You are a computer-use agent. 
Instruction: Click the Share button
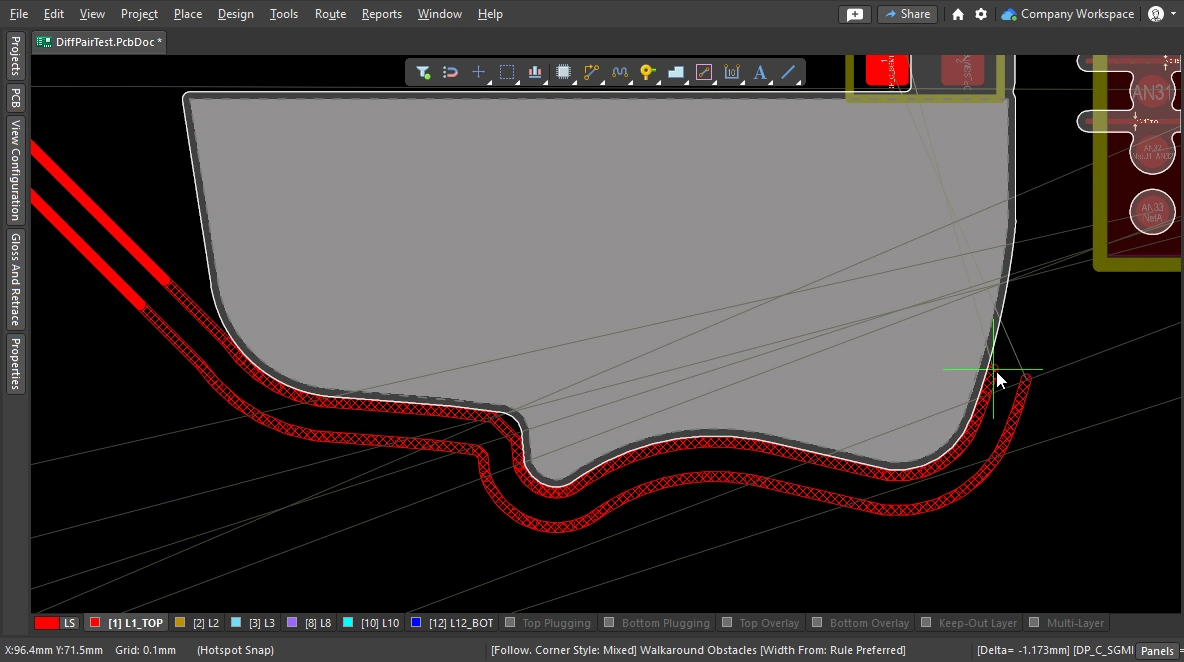tap(906, 14)
